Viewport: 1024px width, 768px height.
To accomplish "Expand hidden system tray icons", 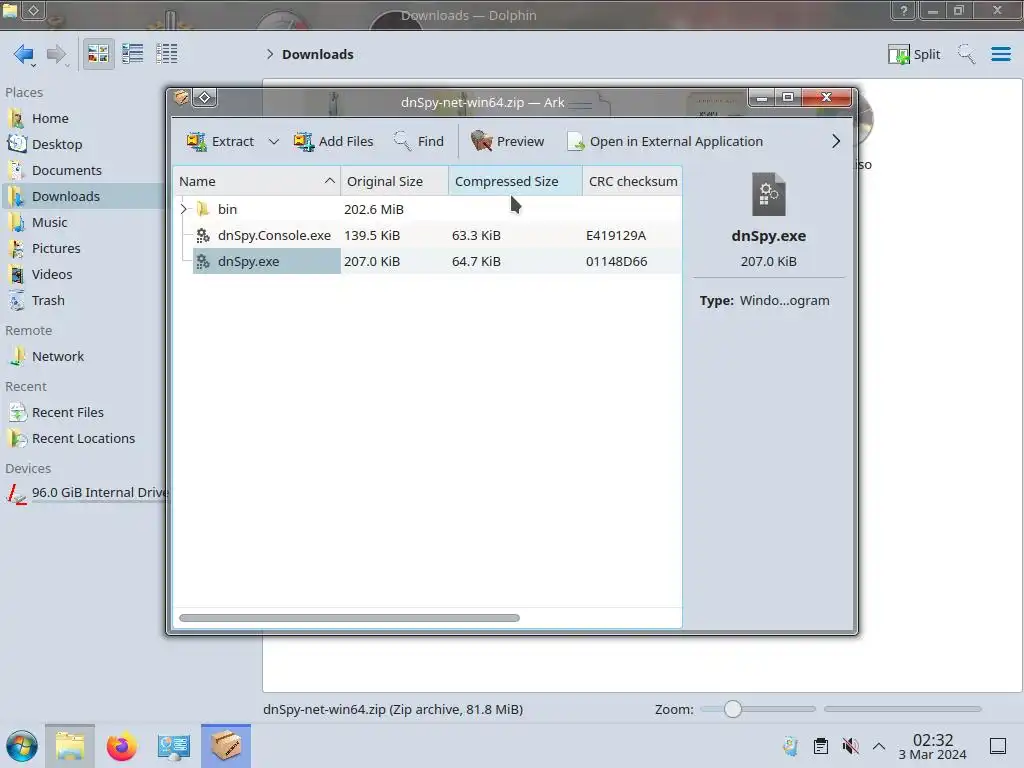I will (879, 746).
